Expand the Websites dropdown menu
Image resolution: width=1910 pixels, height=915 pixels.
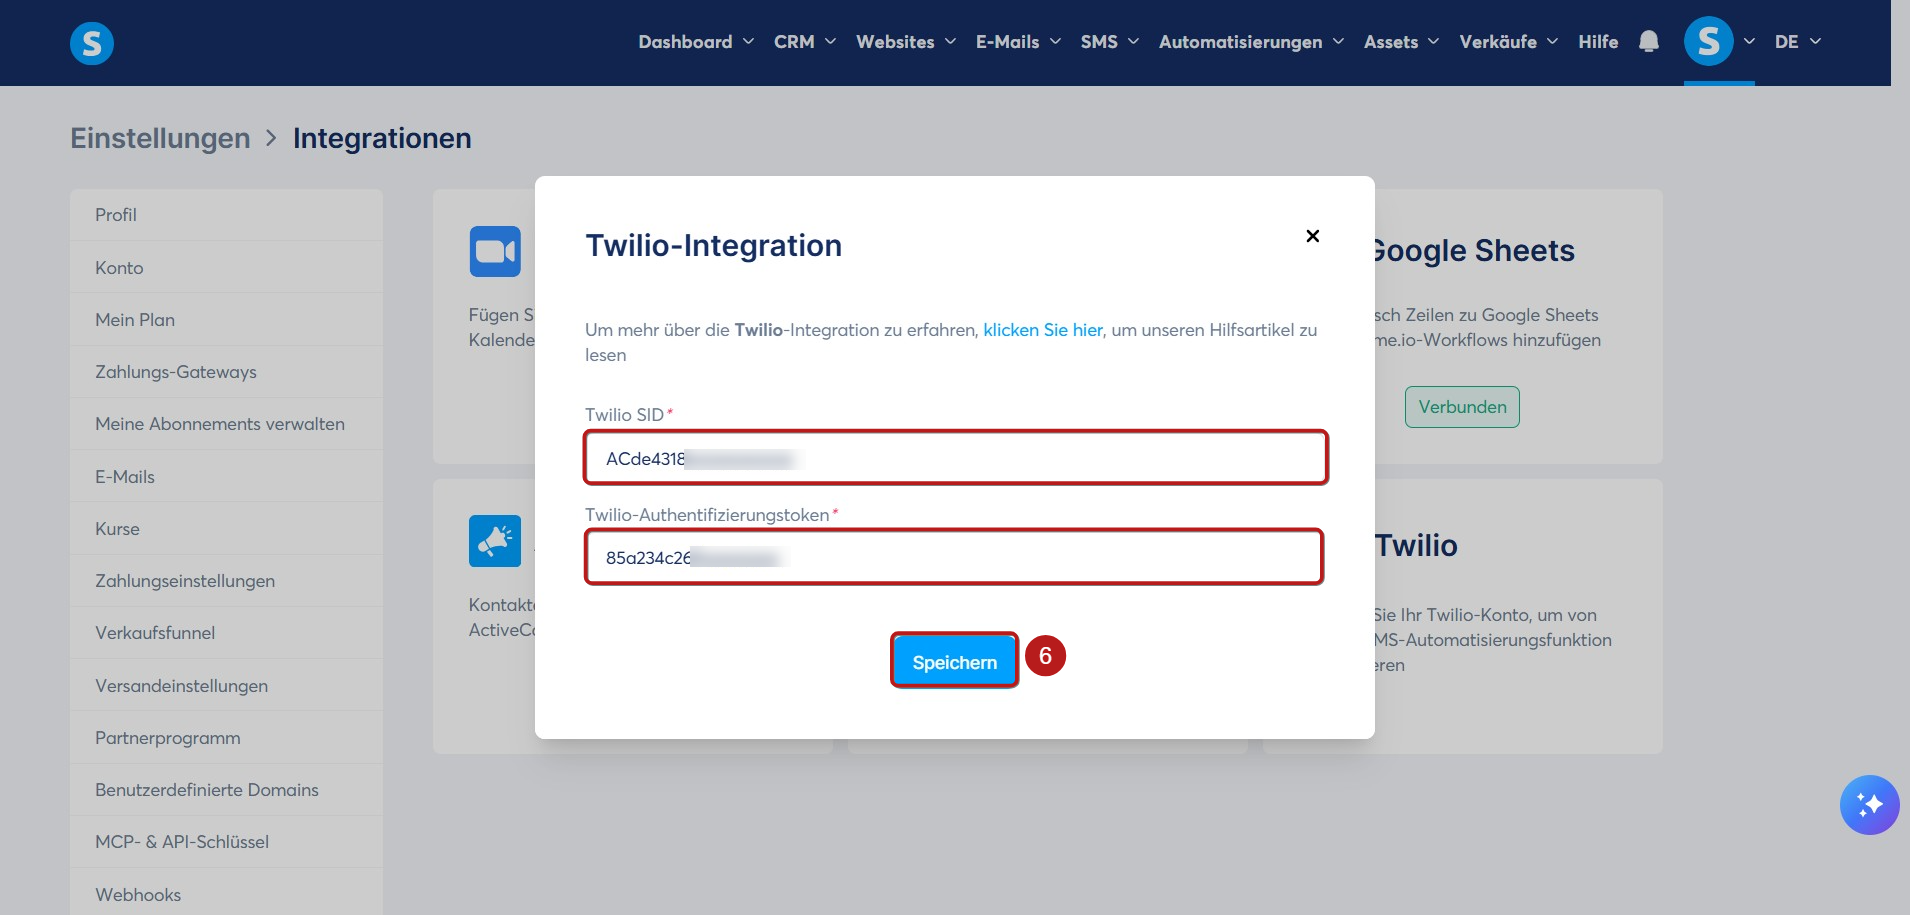click(906, 42)
